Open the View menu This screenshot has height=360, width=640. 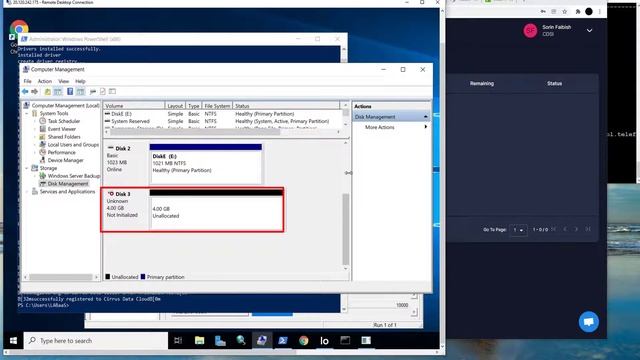click(64, 81)
